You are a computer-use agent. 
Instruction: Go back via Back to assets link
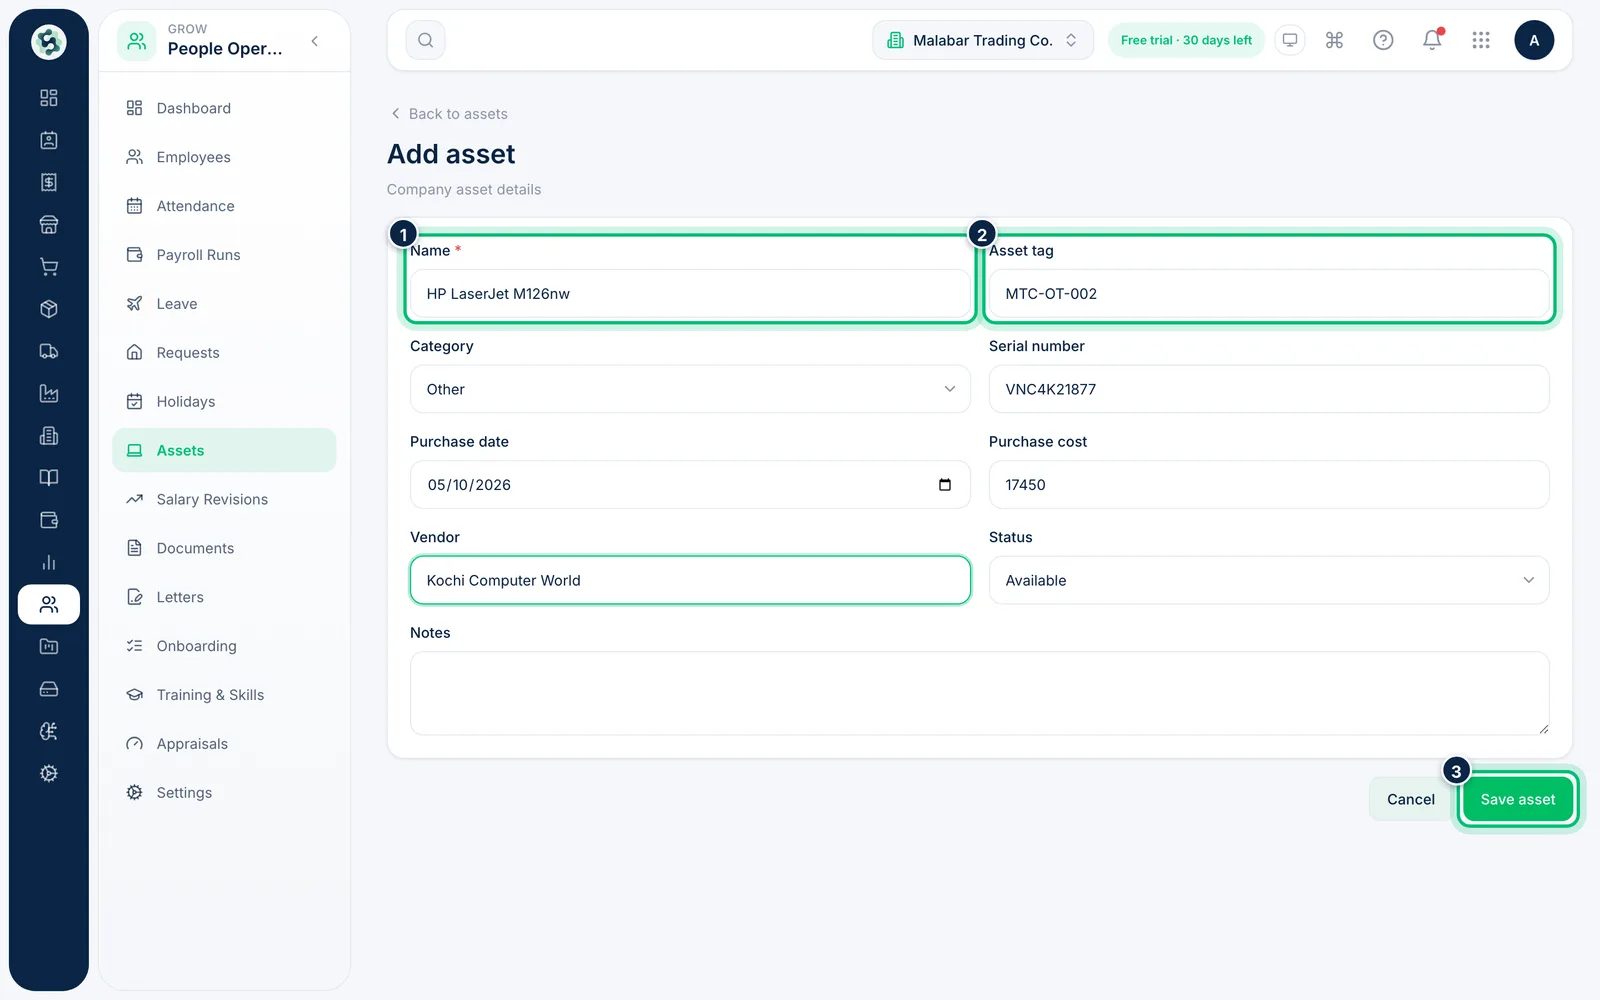449,114
